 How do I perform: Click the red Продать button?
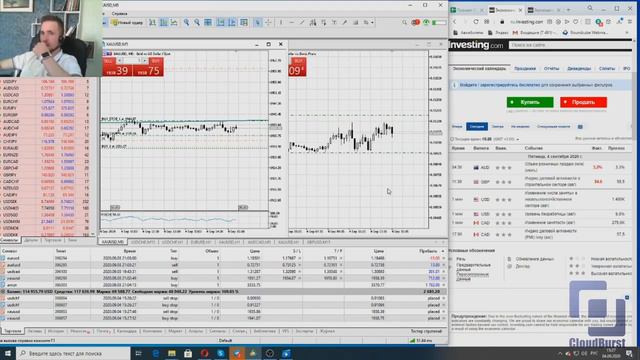click(583, 102)
